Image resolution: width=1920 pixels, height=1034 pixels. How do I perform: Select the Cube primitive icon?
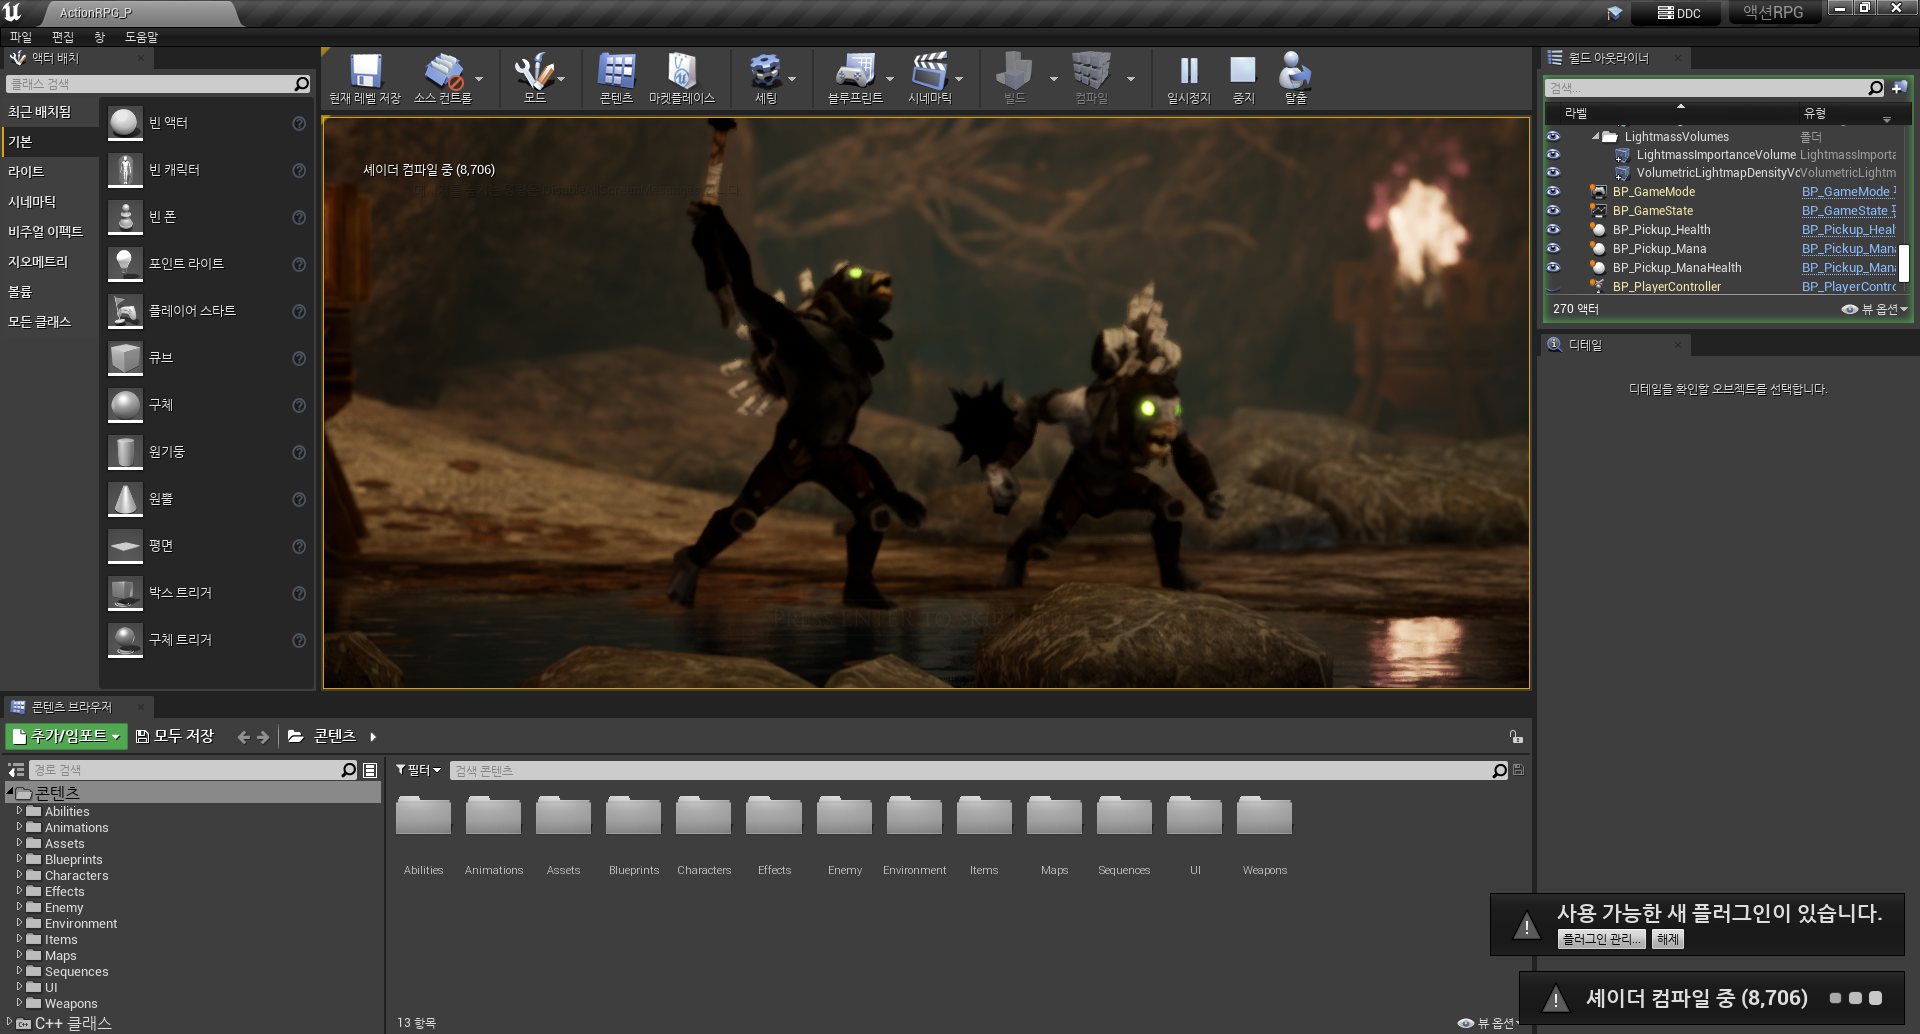point(125,358)
